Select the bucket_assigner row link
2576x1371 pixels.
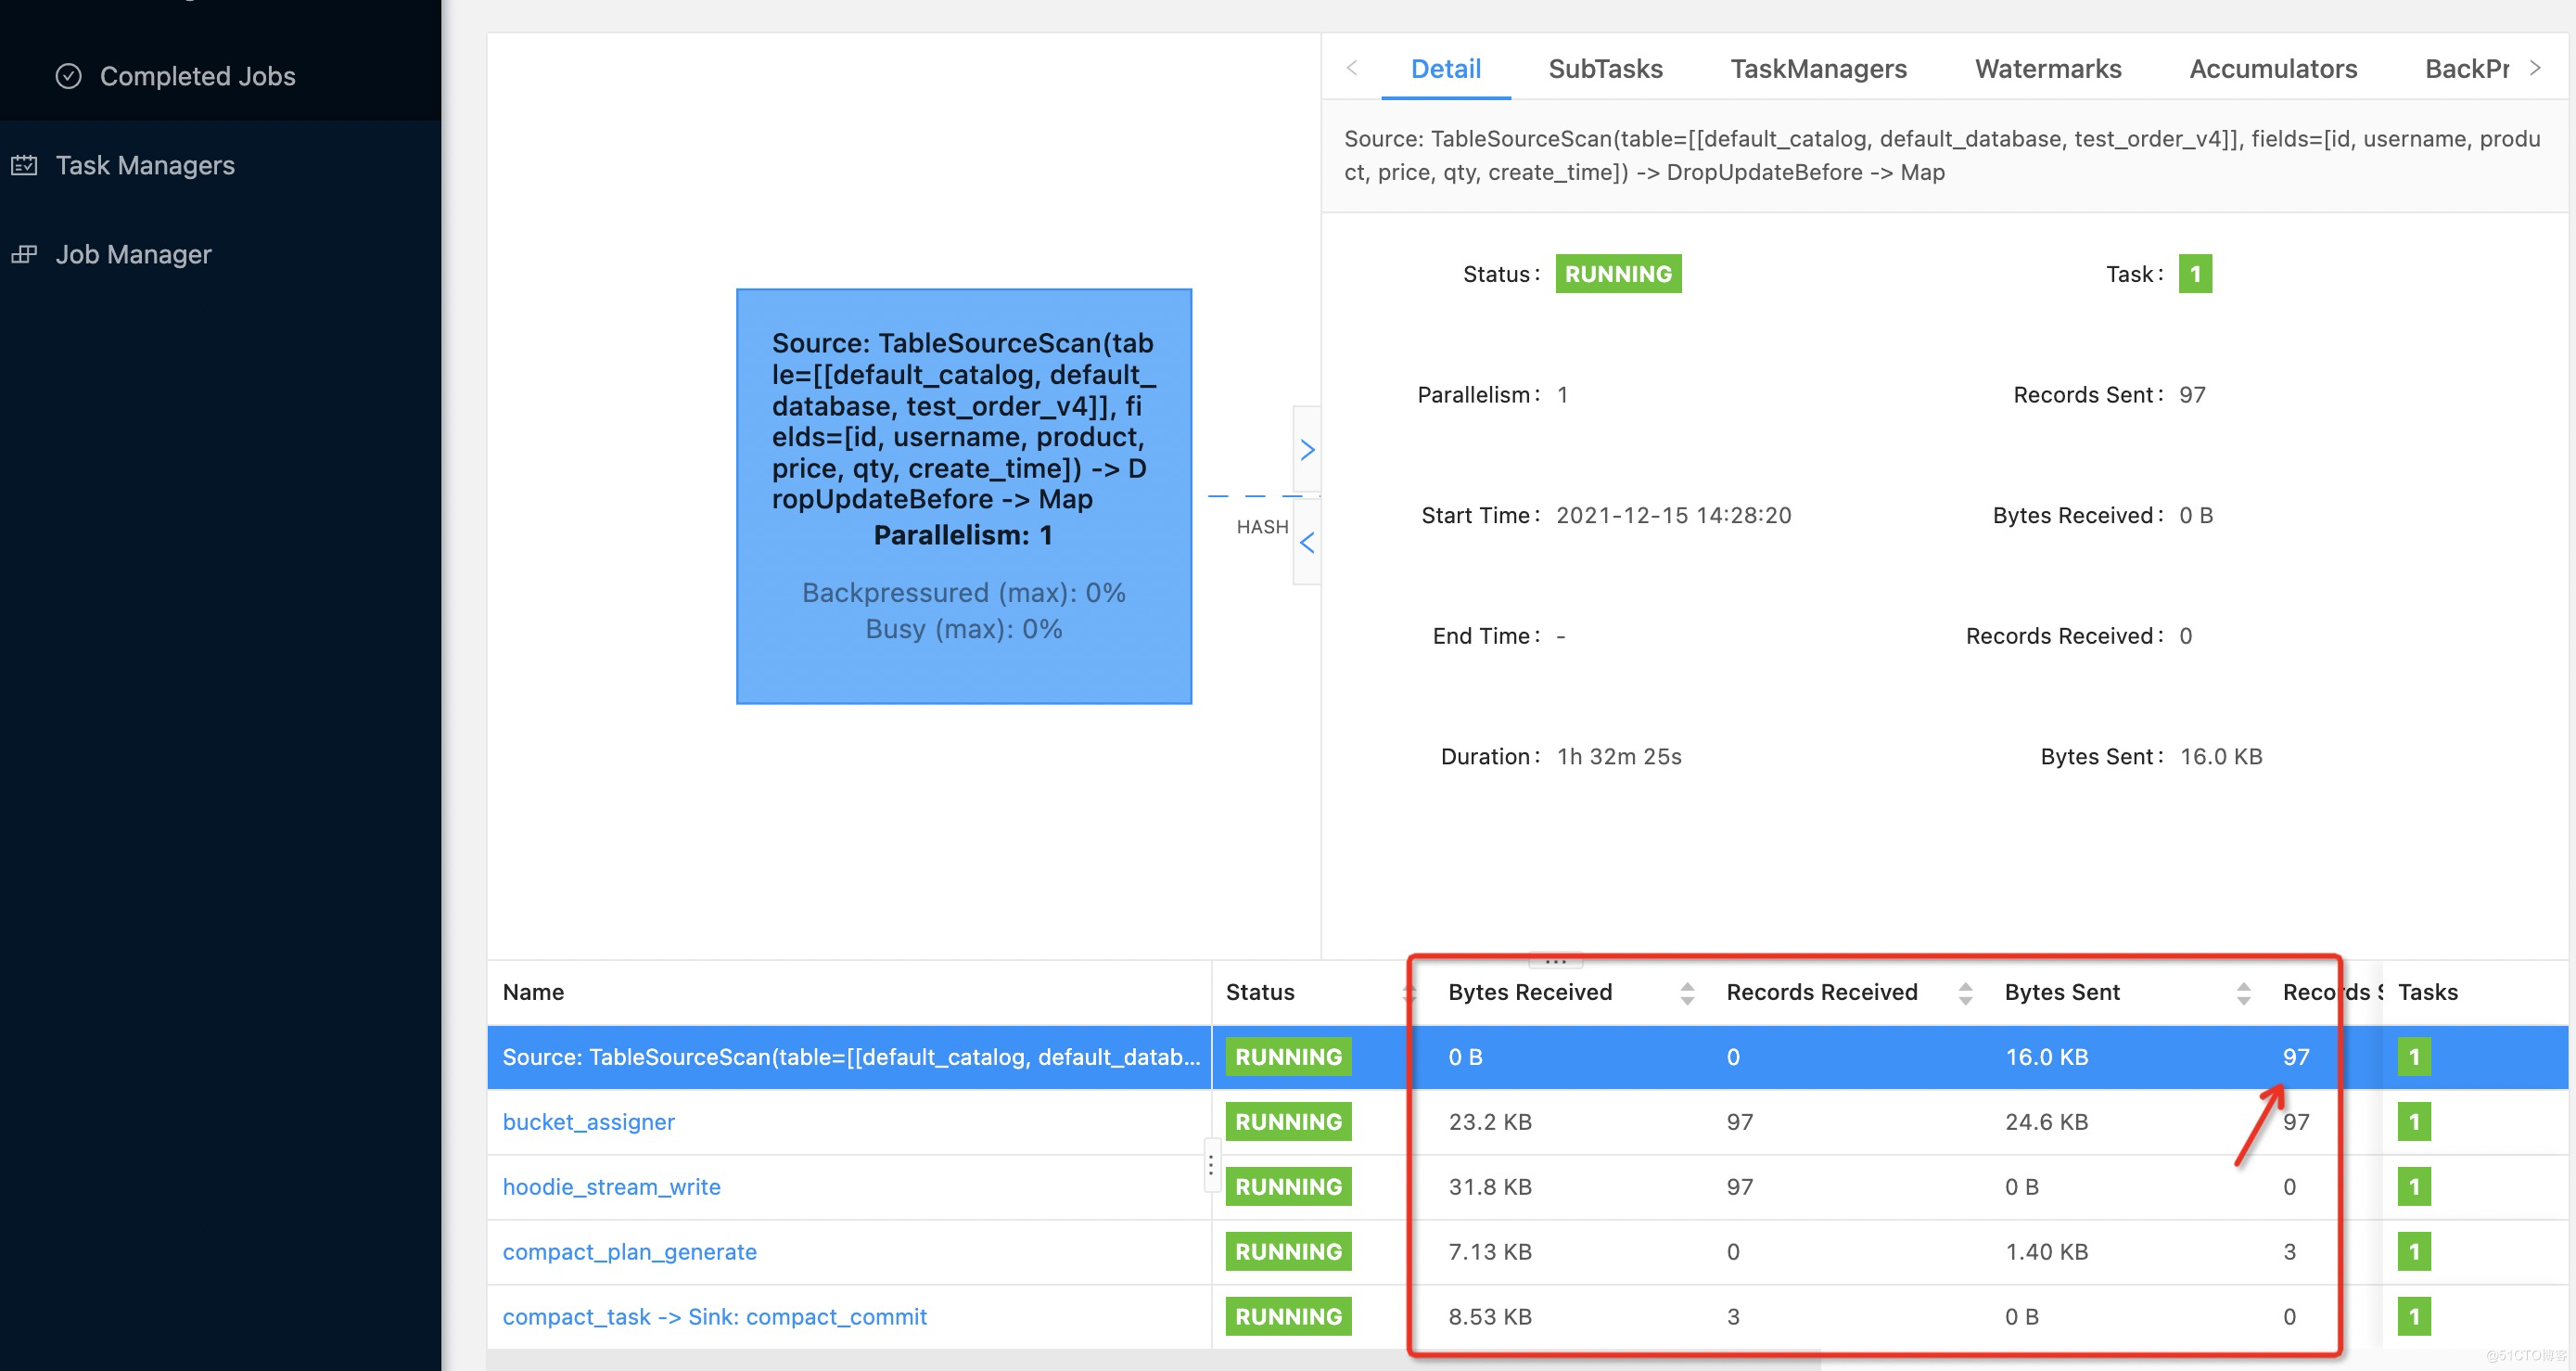click(x=588, y=1121)
